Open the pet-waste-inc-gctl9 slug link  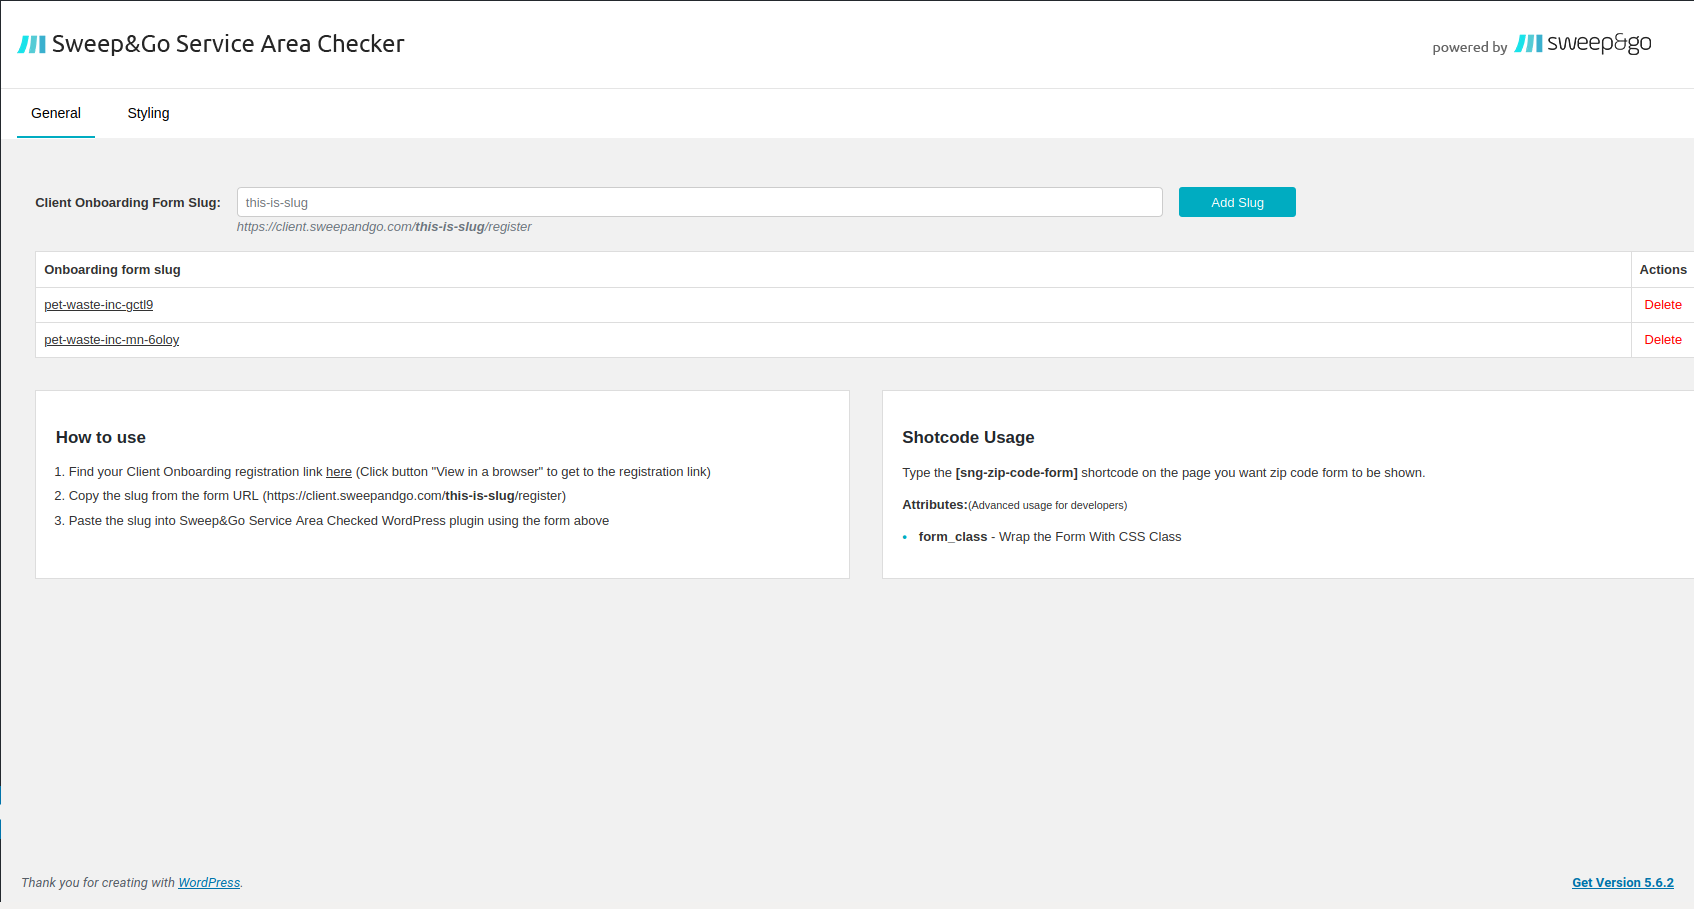[99, 305]
